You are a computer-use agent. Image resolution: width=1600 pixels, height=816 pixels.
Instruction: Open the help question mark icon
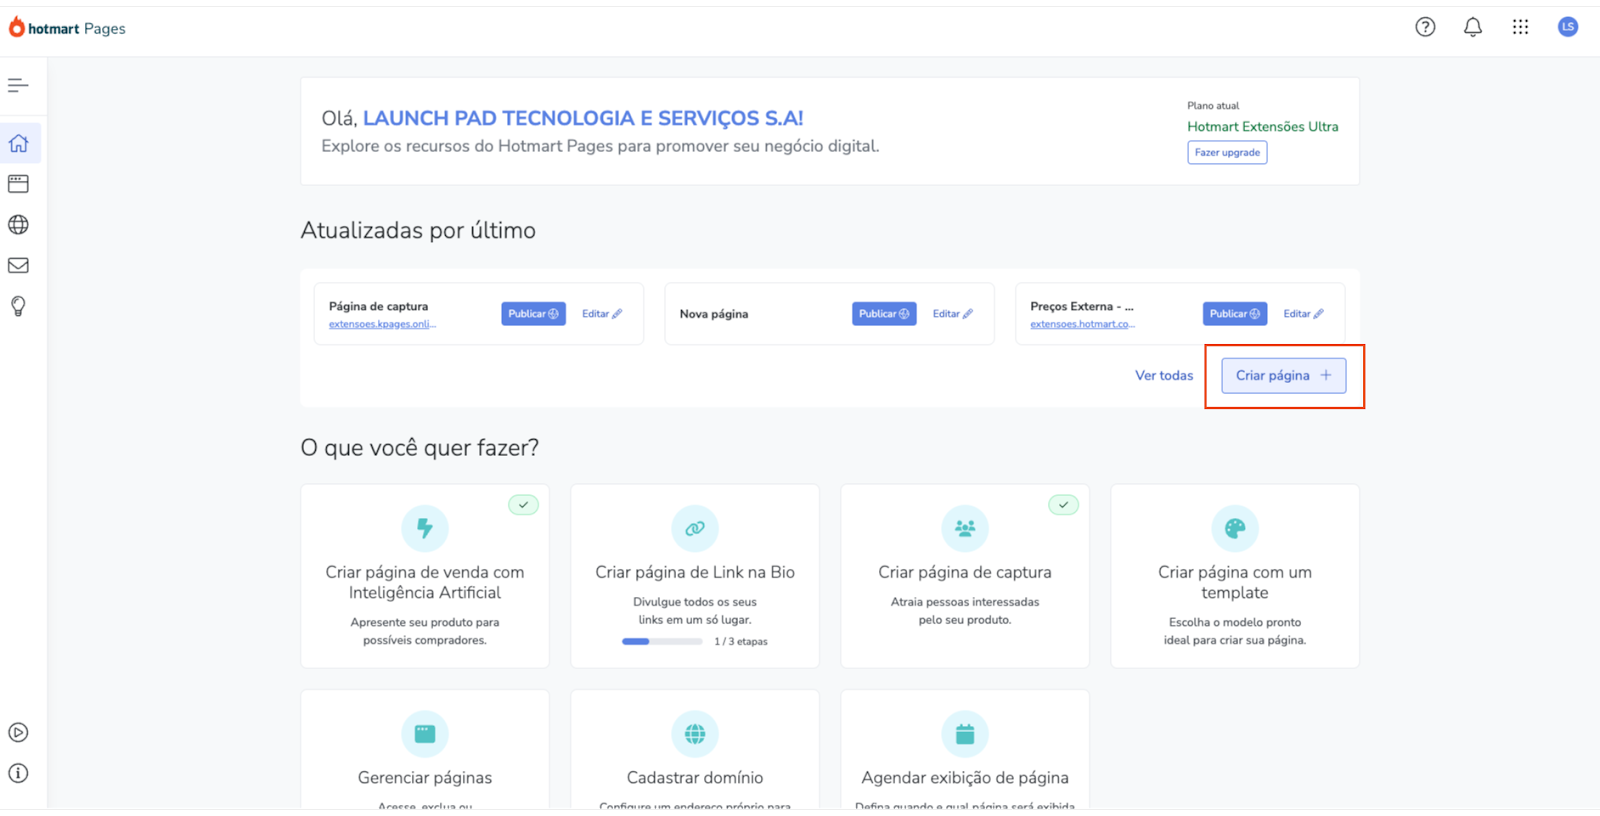(x=1425, y=27)
